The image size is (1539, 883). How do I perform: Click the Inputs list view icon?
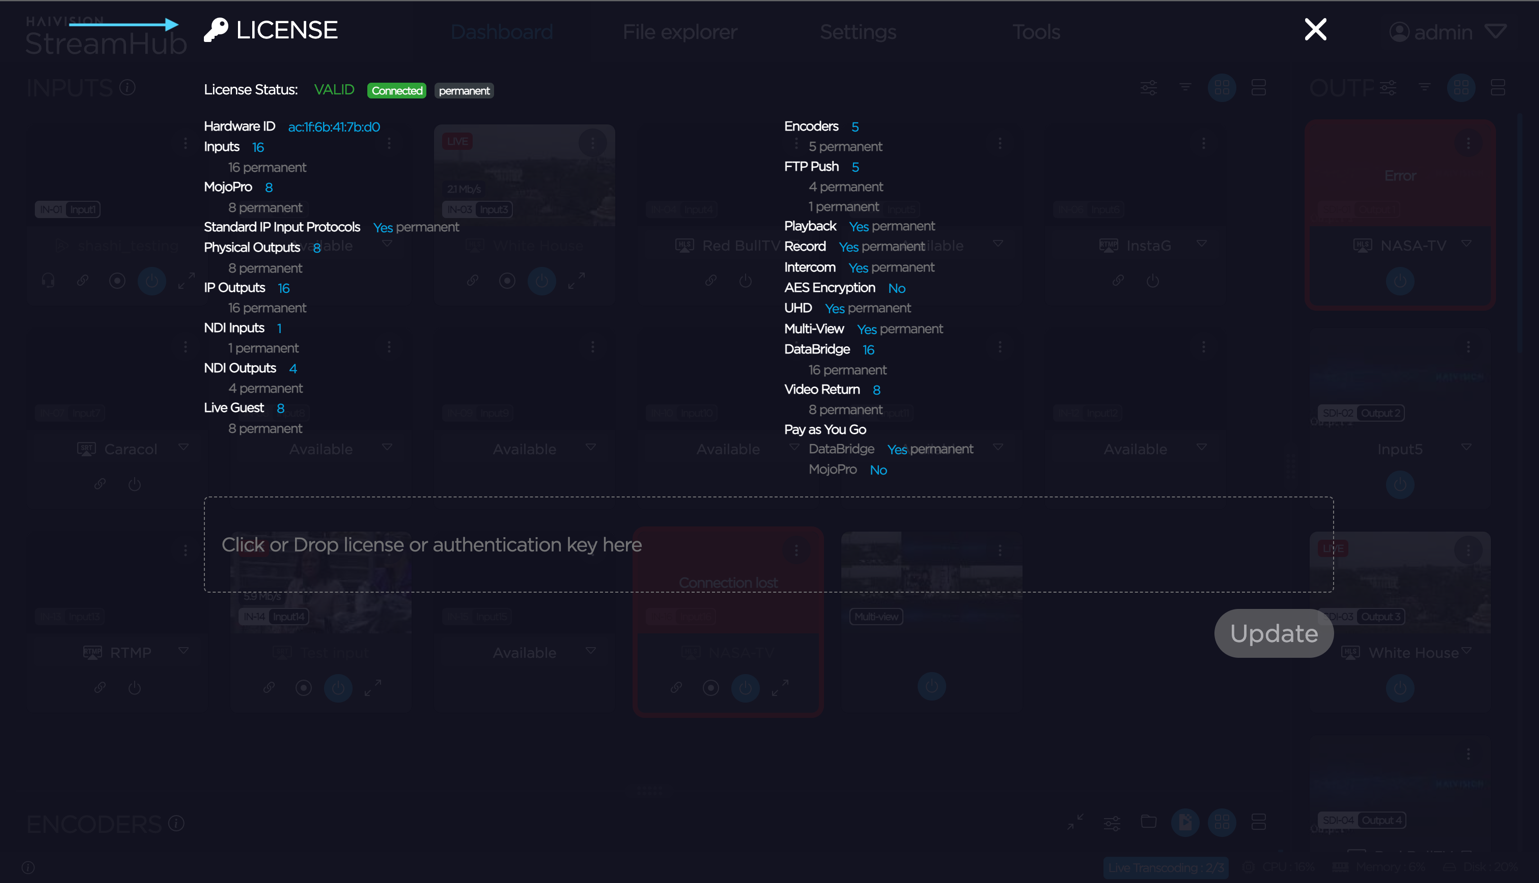pyautogui.click(x=1258, y=88)
